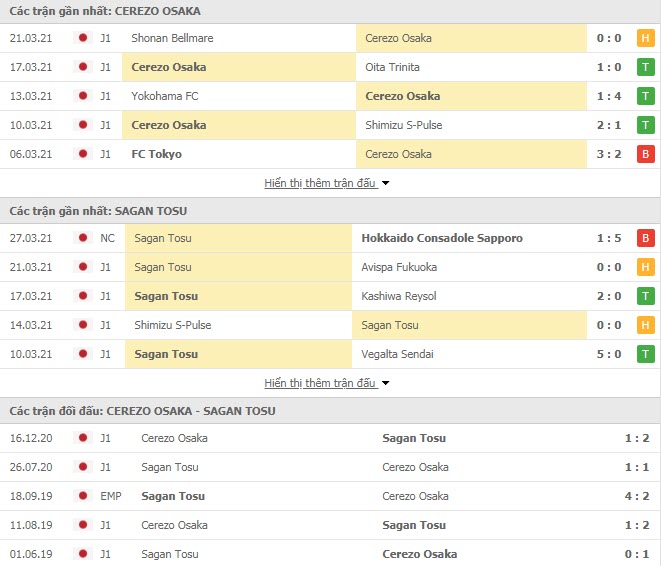This screenshot has height=566, width=661.
Task: Click Japan flag on 17.03.21 Kashiwa Reysol row
Action: point(83,296)
